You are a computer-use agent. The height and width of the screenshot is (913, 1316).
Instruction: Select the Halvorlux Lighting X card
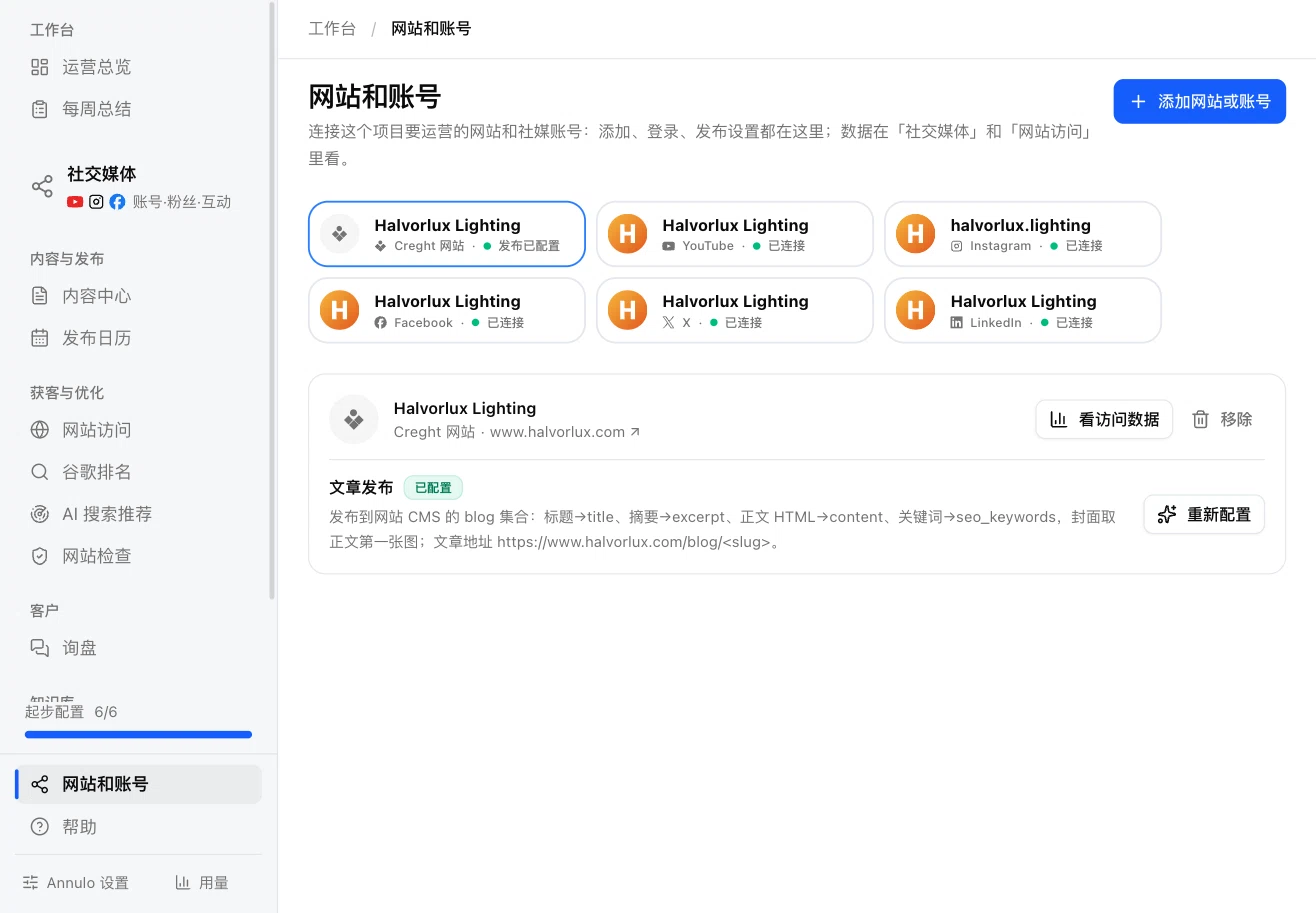[735, 310]
